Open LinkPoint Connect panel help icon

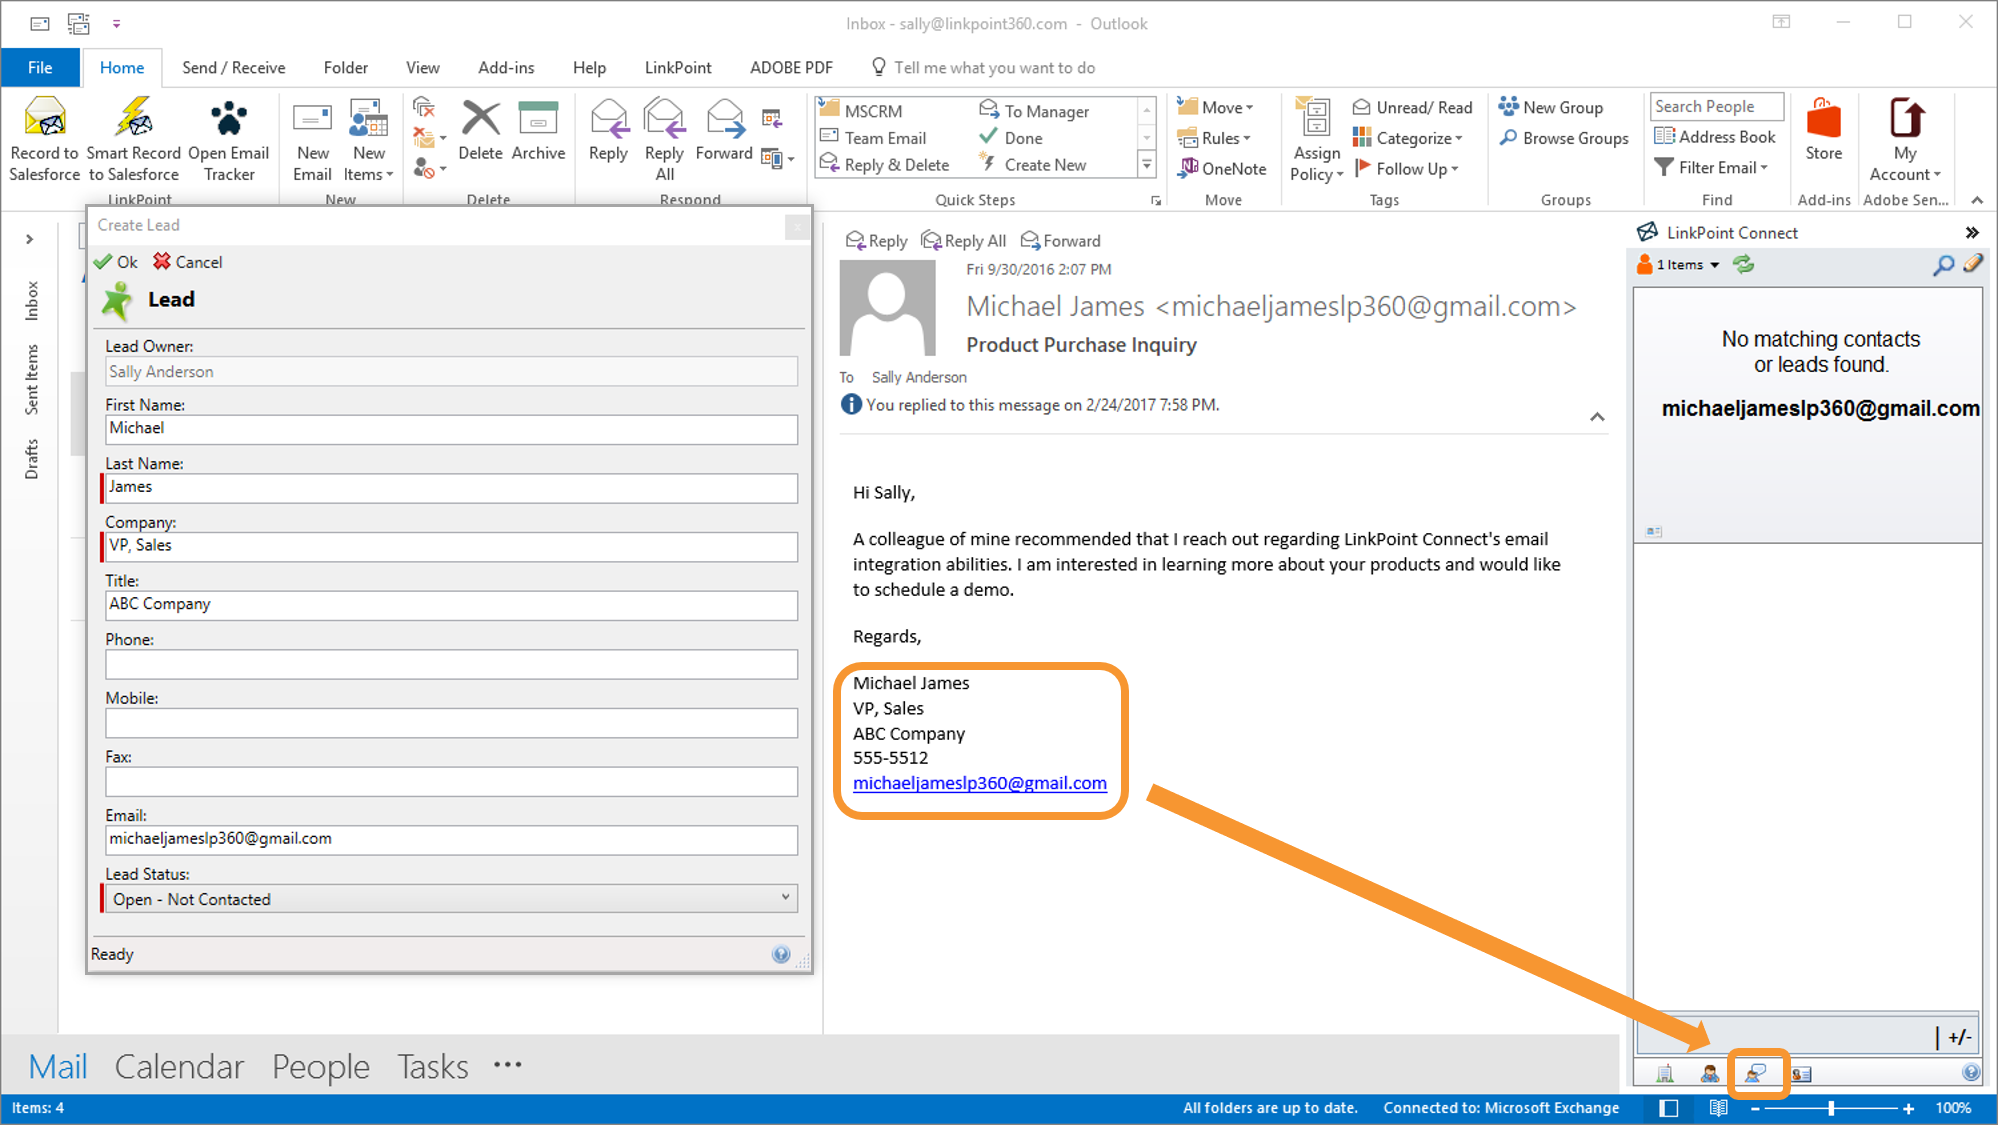1971,1072
